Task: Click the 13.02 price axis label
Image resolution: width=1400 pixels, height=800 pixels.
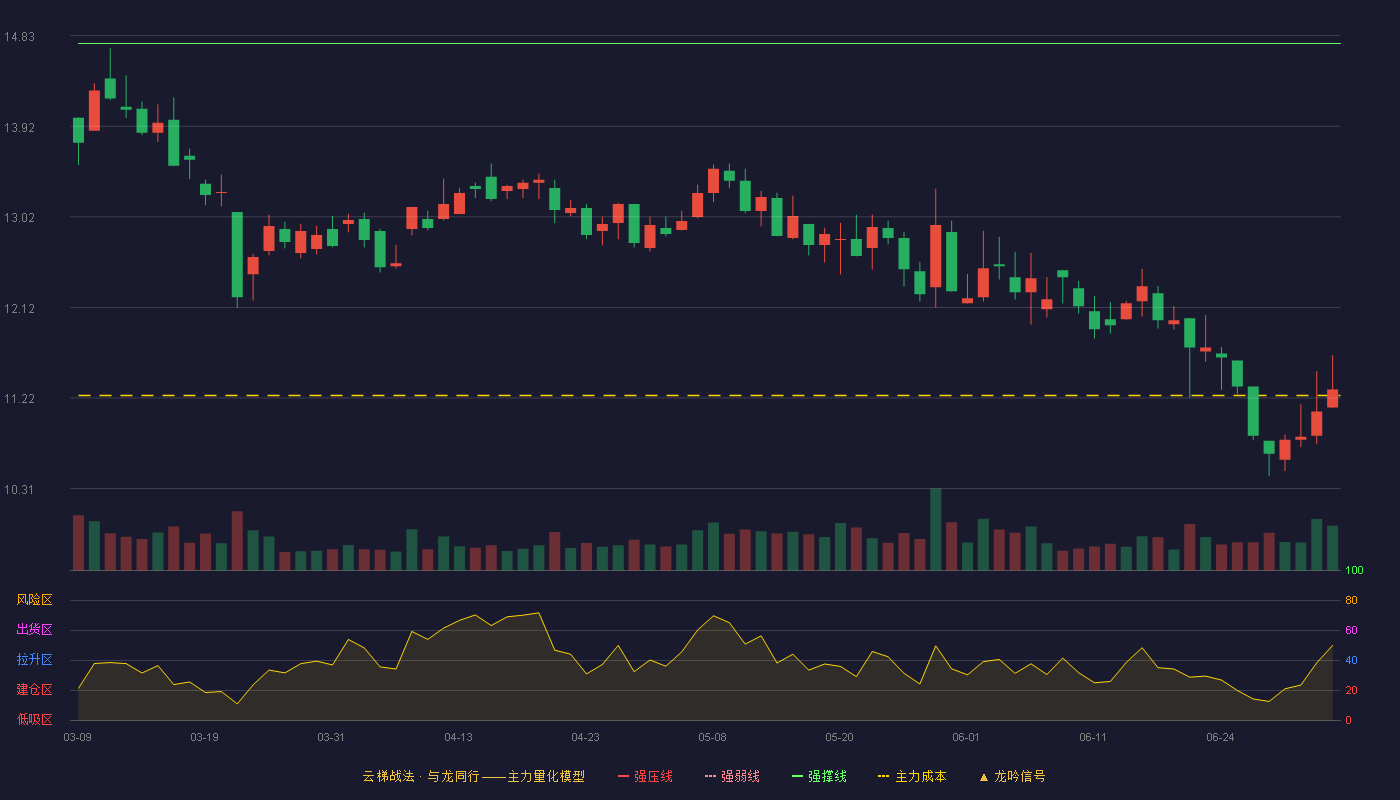Action: [19, 217]
